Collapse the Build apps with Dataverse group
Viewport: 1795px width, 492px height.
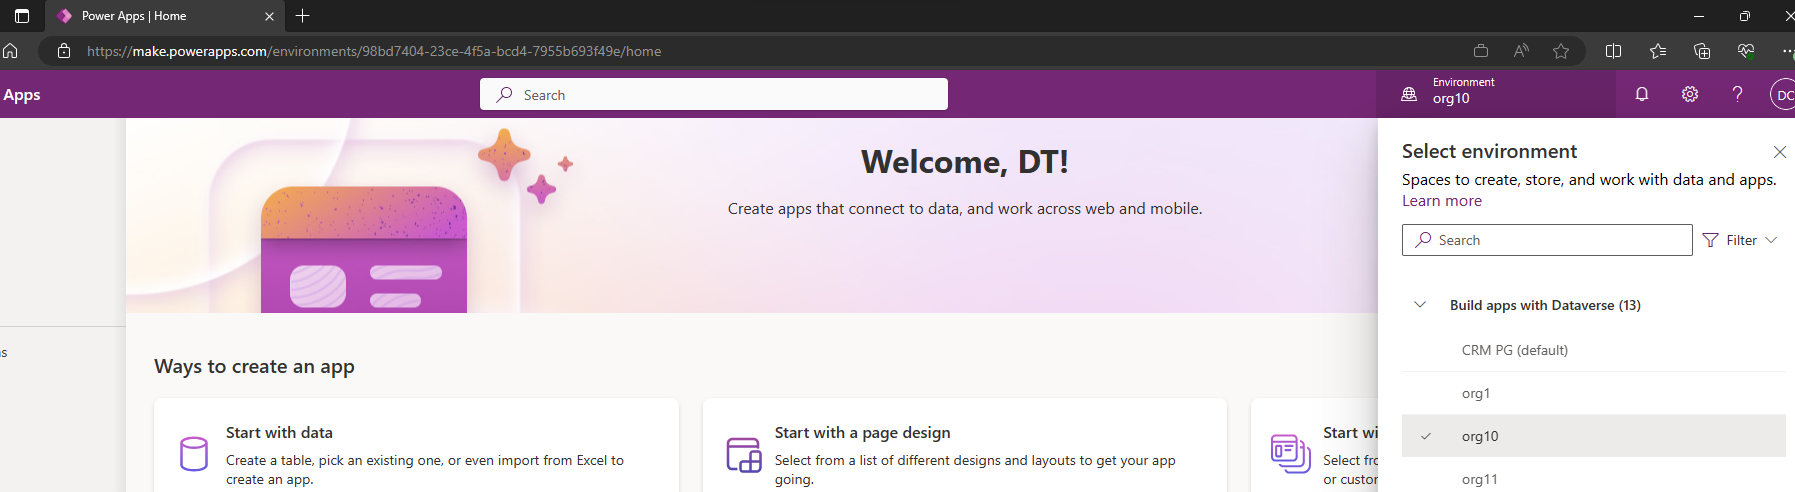tap(1420, 305)
